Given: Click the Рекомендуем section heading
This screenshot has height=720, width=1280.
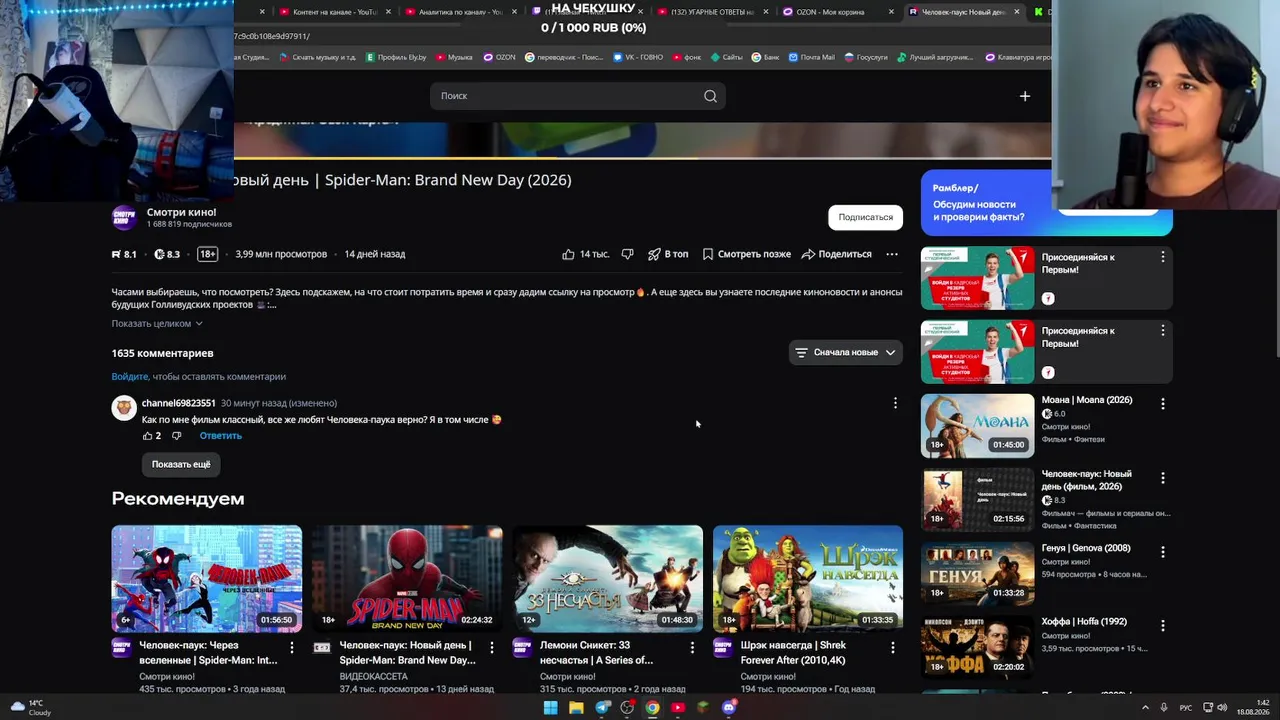Looking at the screenshot, I should [x=178, y=498].
